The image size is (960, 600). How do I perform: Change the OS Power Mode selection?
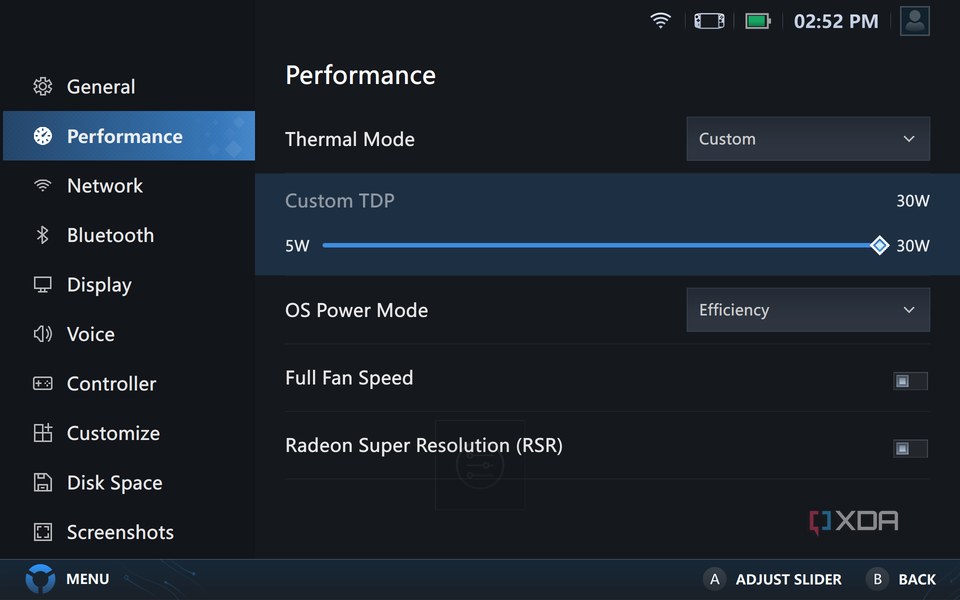[x=807, y=310]
